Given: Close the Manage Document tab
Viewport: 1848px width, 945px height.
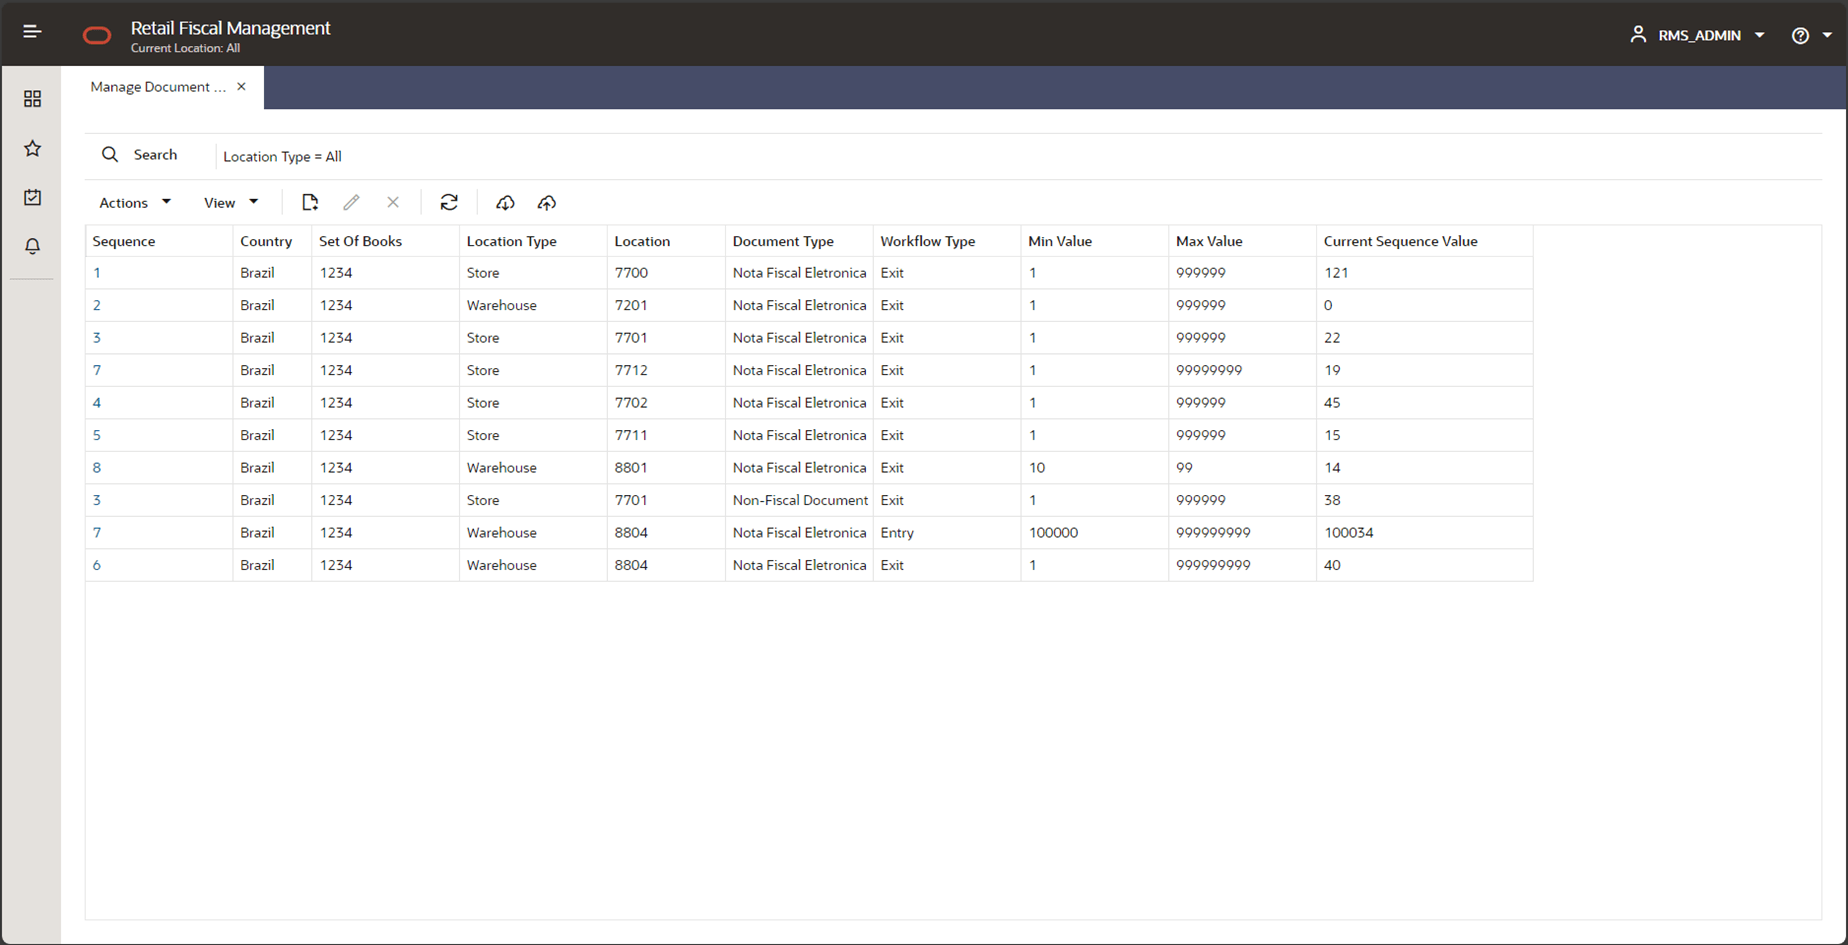Looking at the screenshot, I should tap(241, 87).
